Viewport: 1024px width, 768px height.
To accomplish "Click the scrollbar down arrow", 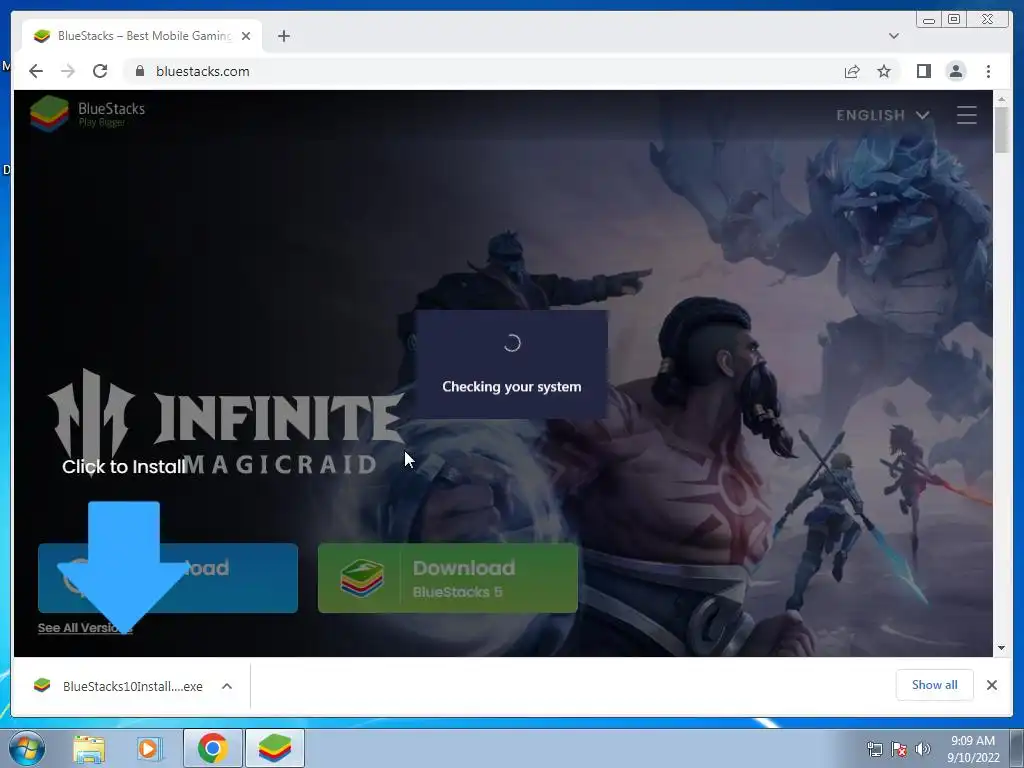I will click(x=1001, y=648).
